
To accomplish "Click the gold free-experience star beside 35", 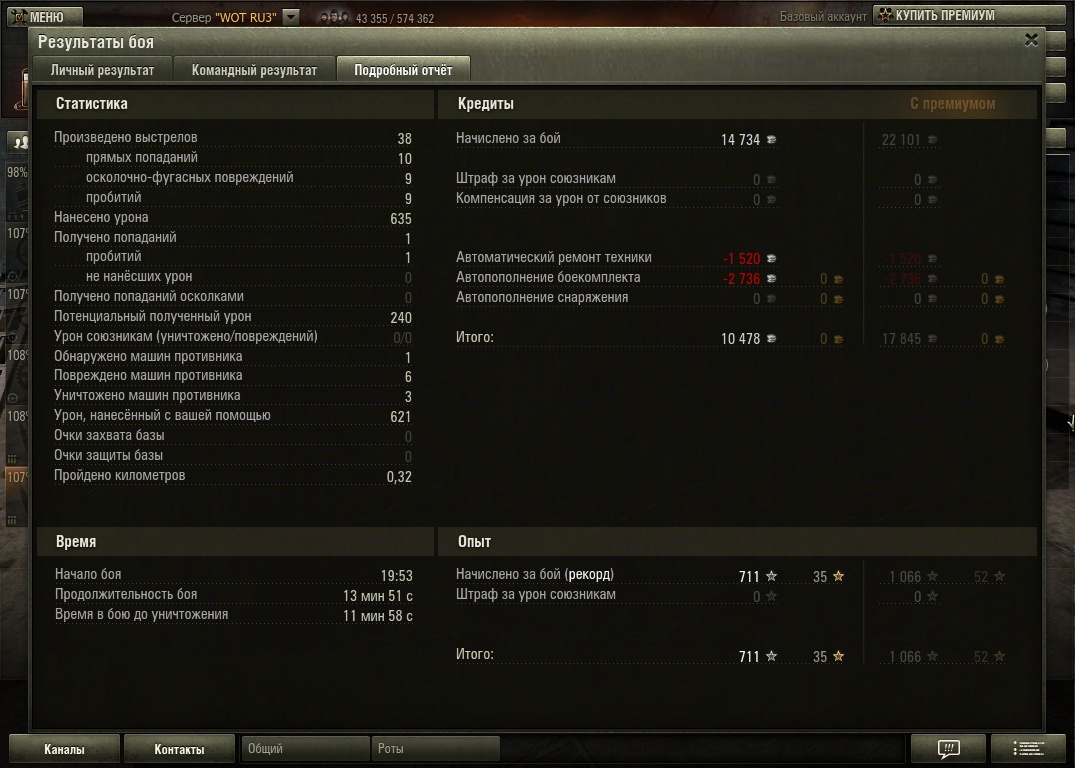I will [x=838, y=577].
